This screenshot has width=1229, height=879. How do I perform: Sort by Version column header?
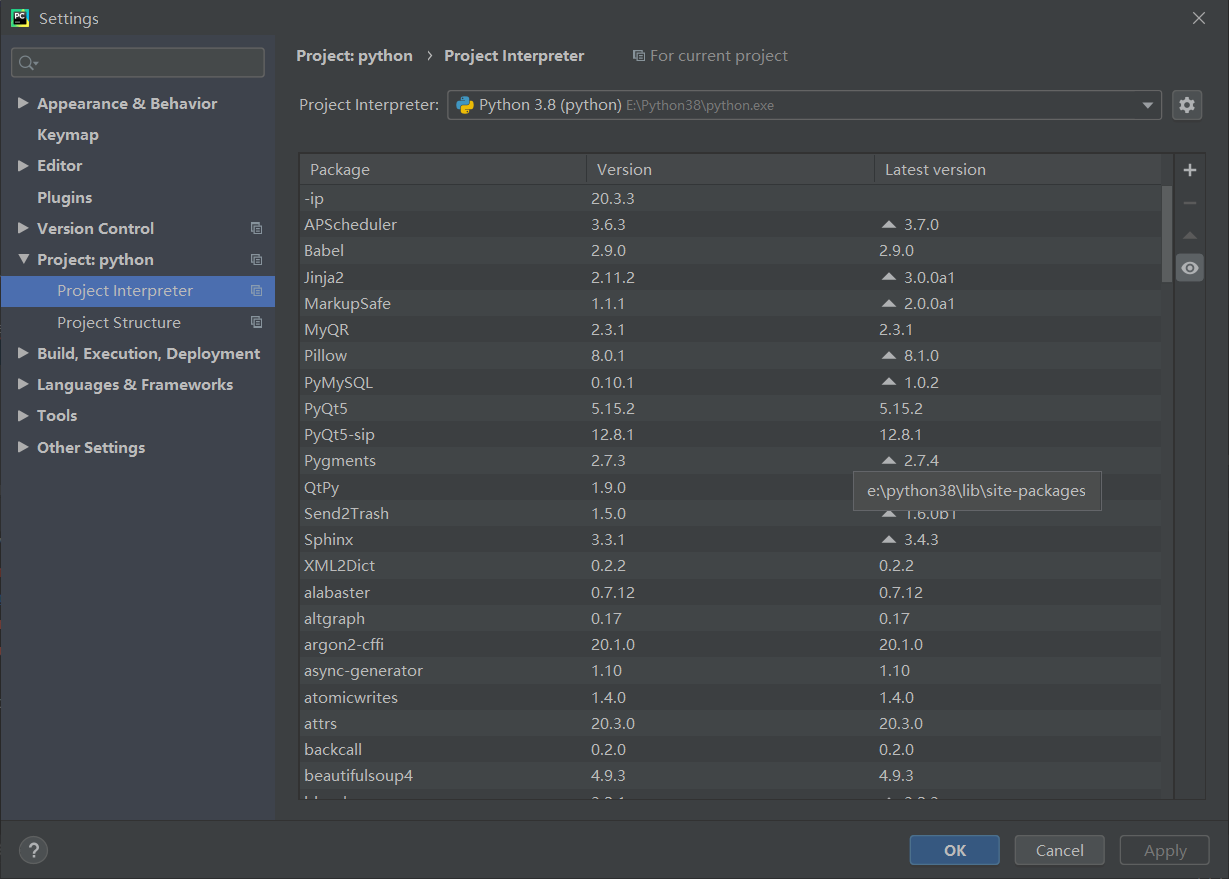730,169
